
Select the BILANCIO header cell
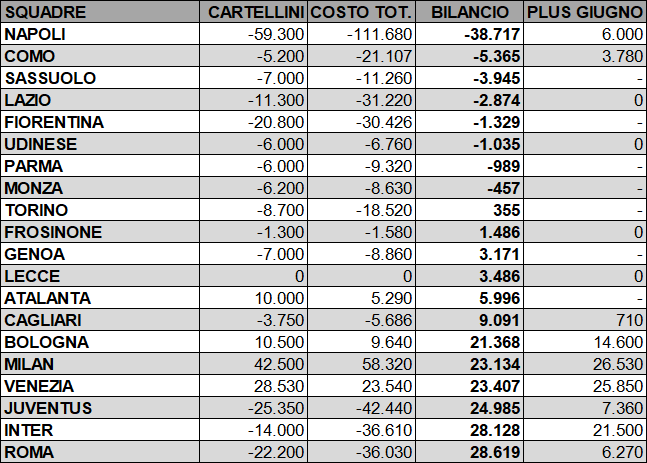tap(470, 12)
